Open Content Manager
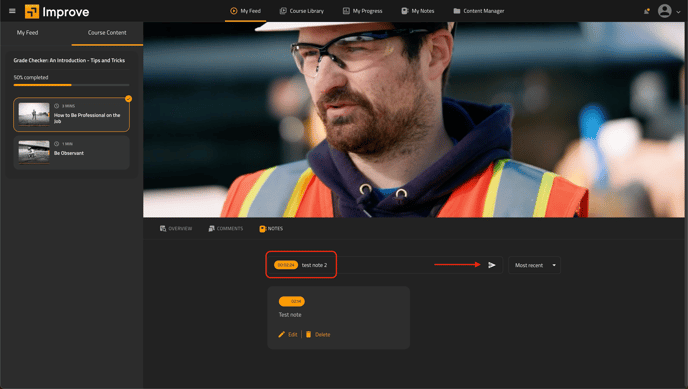 (479, 11)
